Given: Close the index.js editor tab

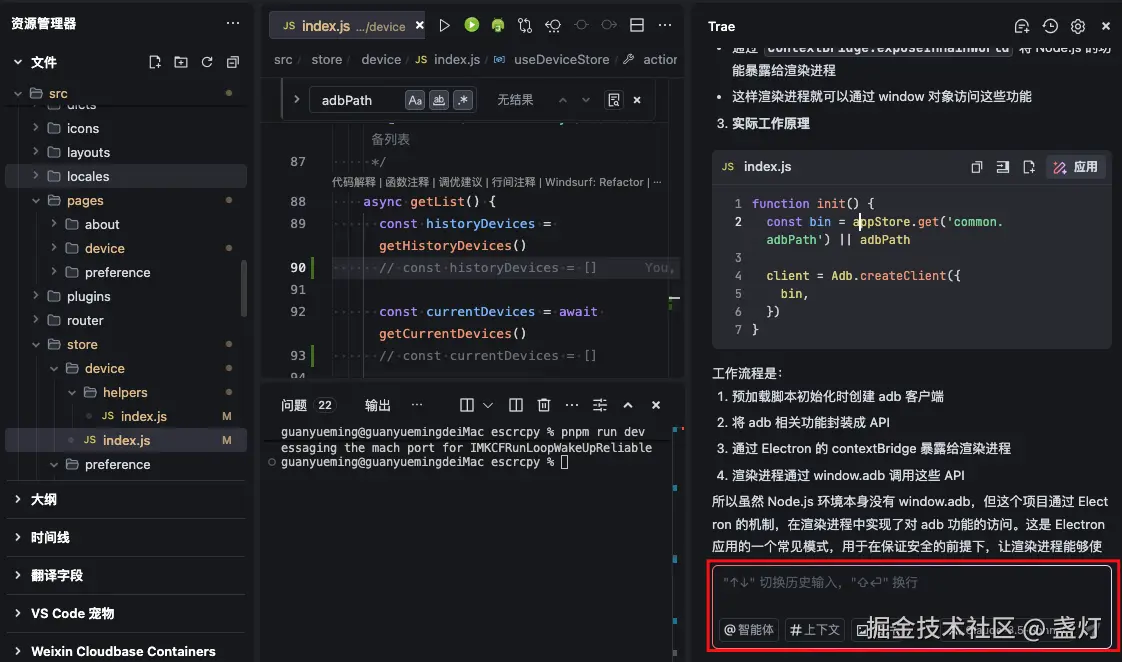Looking at the screenshot, I should point(420,25).
